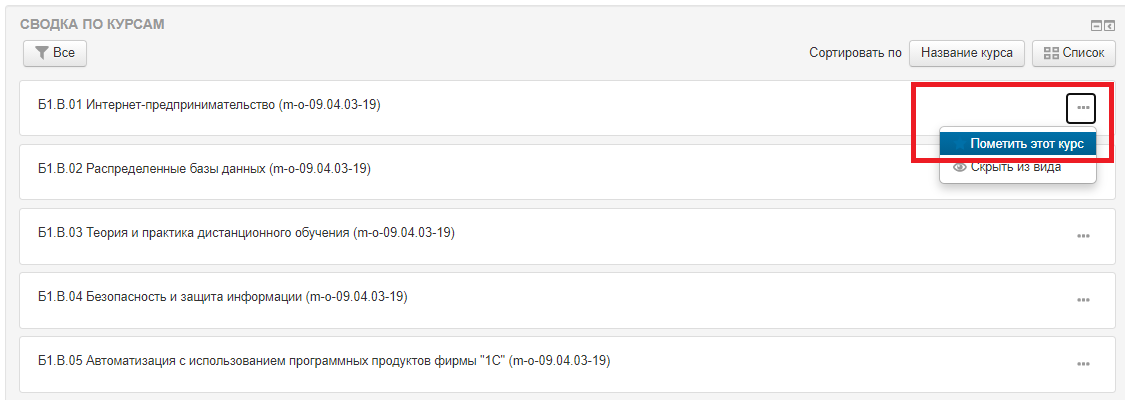Click the eye icon next to 'Скрыть из вида'
The width and height of the screenshot is (1128, 404).
pos(960,167)
